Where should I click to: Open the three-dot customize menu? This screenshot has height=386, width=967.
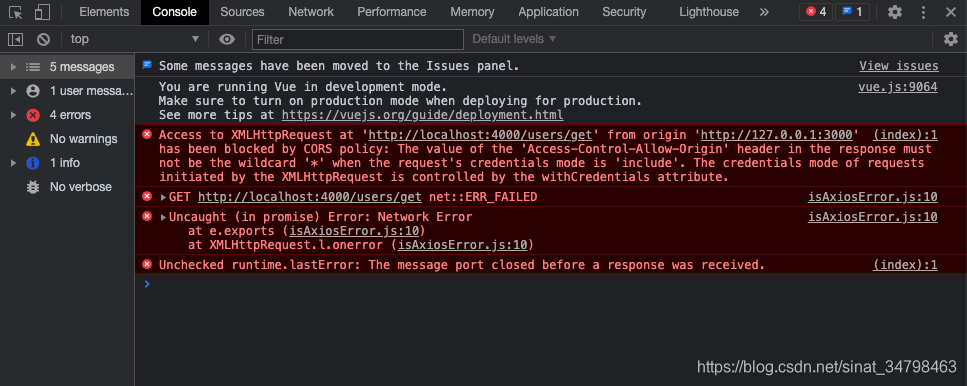(923, 12)
